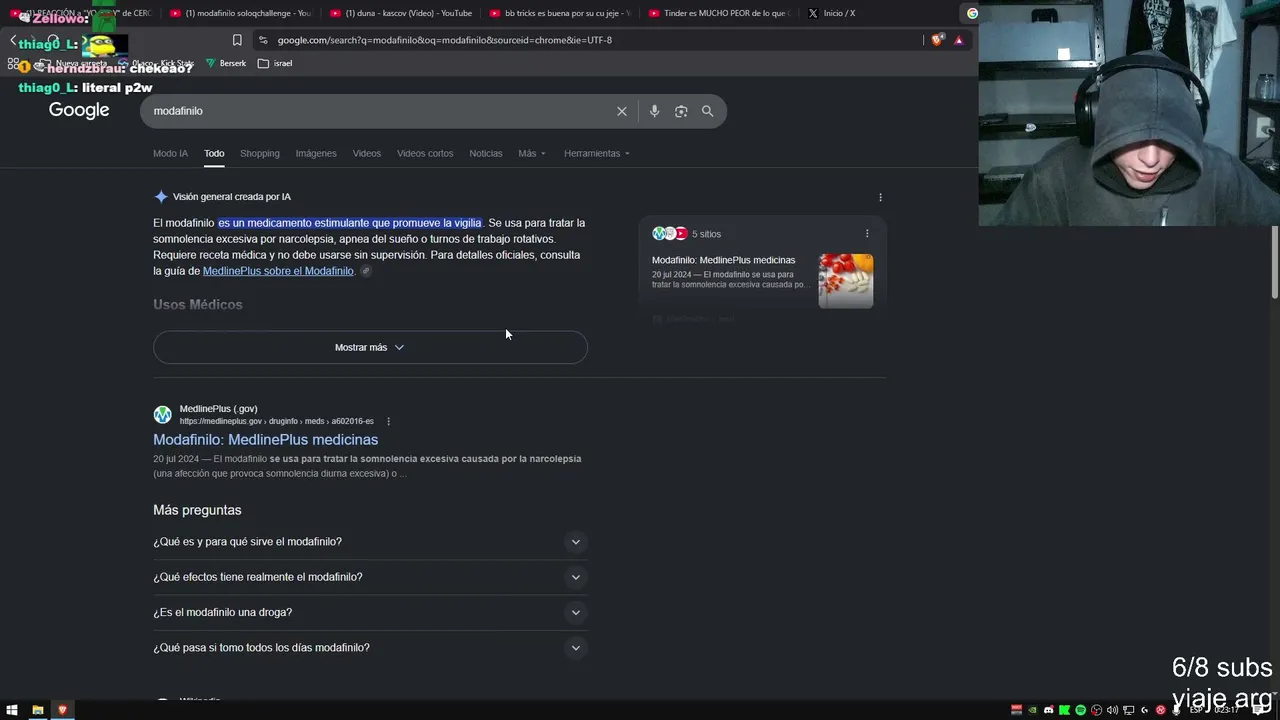Click the pills thumbnail in the source card
The image size is (1280, 720).
(x=846, y=281)
